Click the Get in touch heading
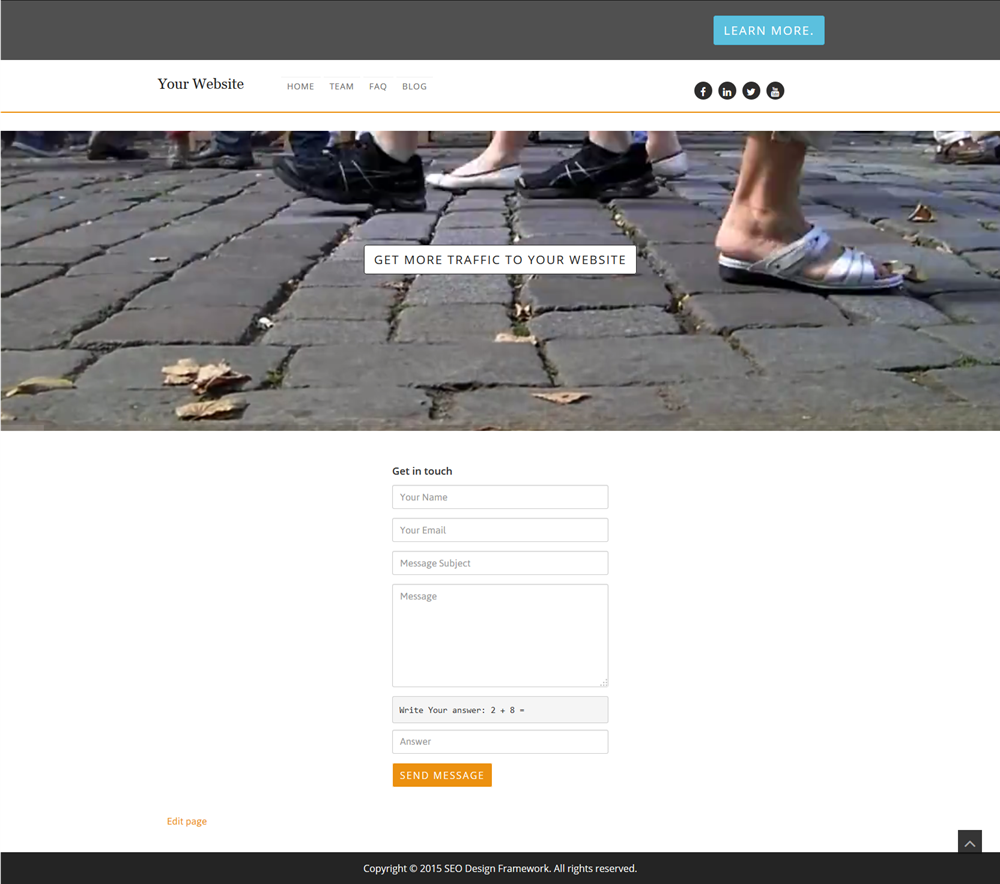Viewport: 1000px width, 884px height. (422, 471)
